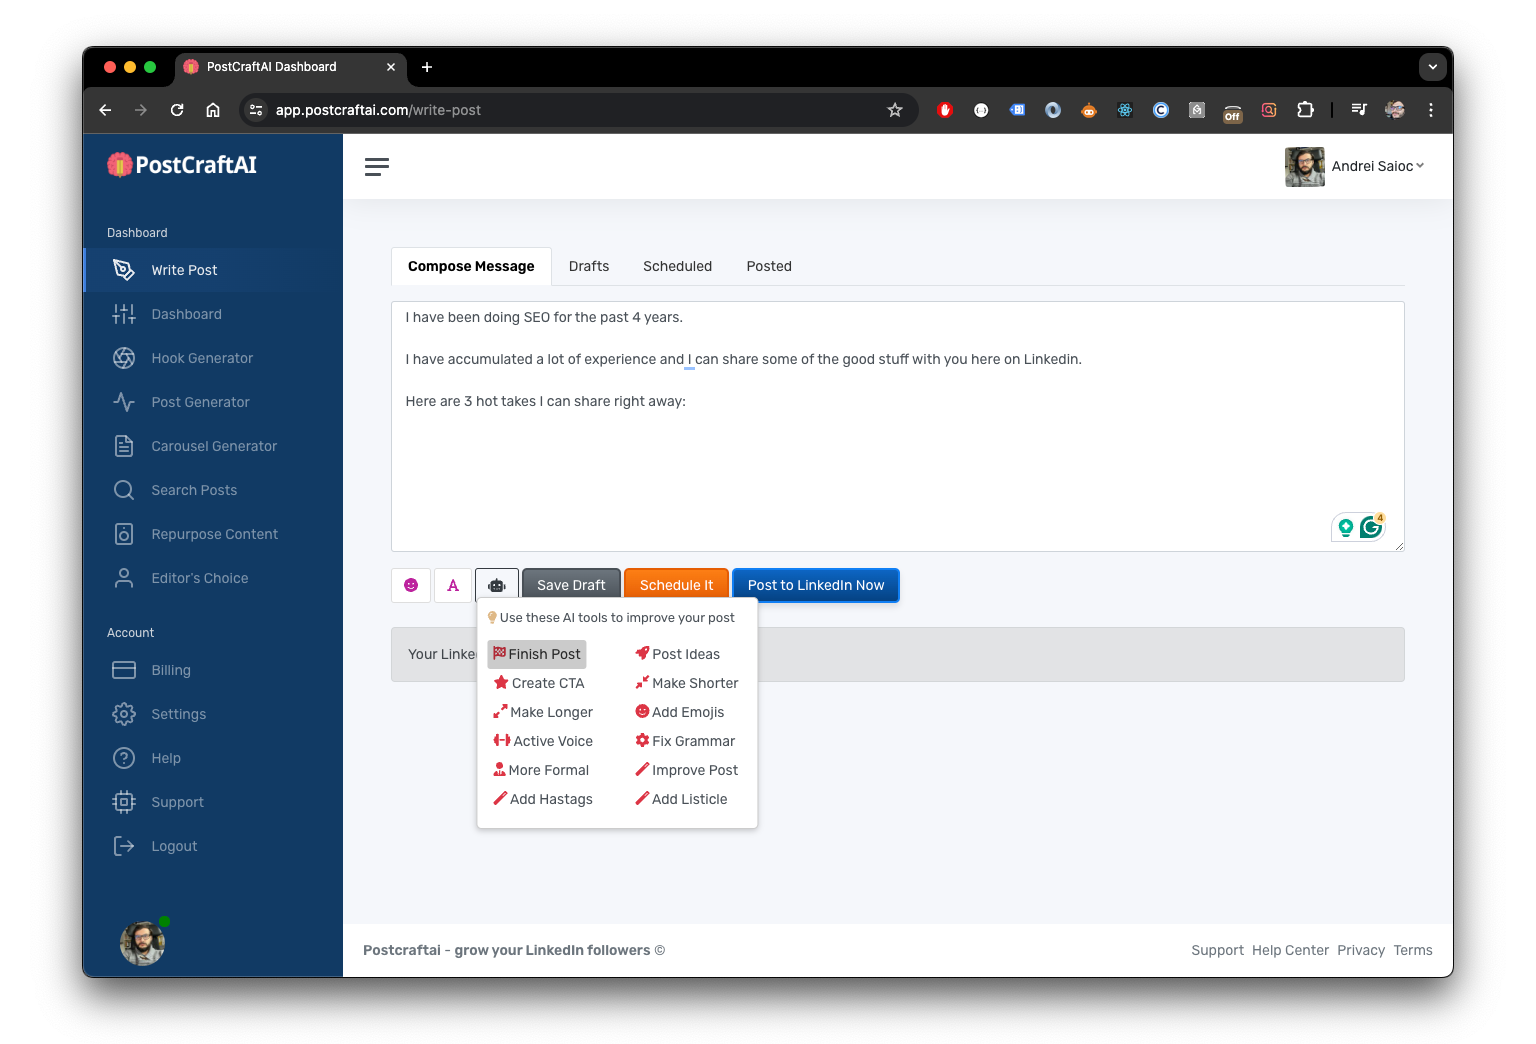This screenshot has width=1536, height=1044.
Task: Choose Create CTA AI tool
Action: 539,683
